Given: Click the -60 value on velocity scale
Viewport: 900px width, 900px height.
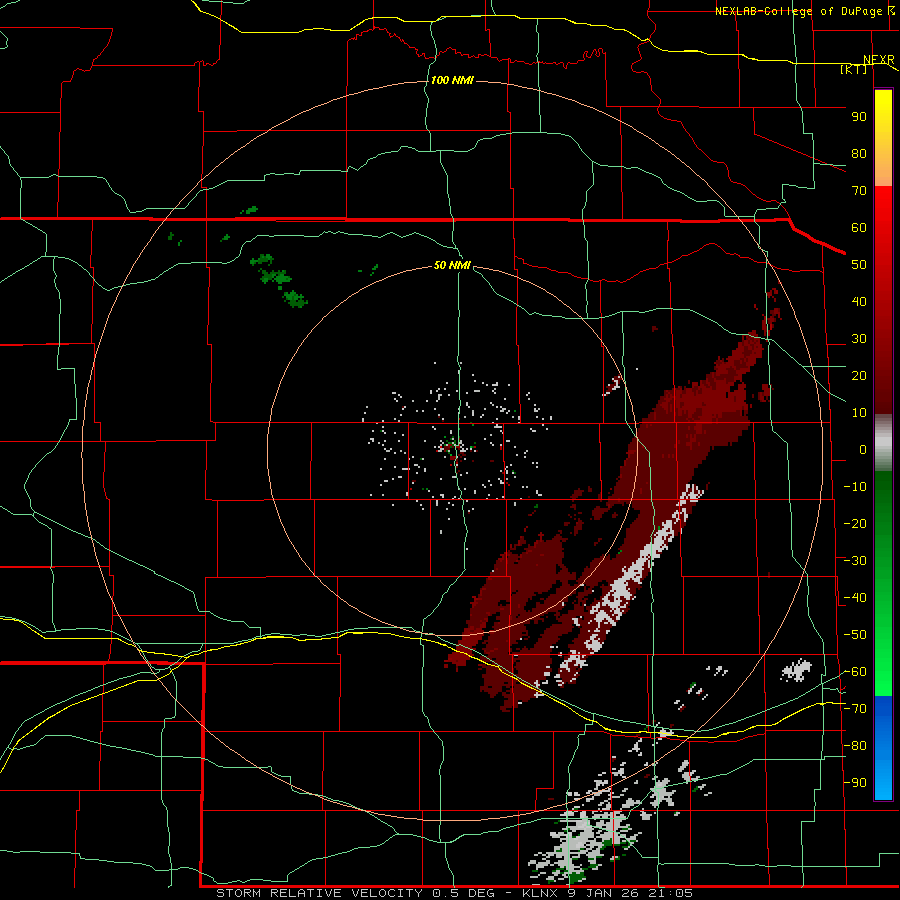Looking at the screenshot, I should click(855, 672).
